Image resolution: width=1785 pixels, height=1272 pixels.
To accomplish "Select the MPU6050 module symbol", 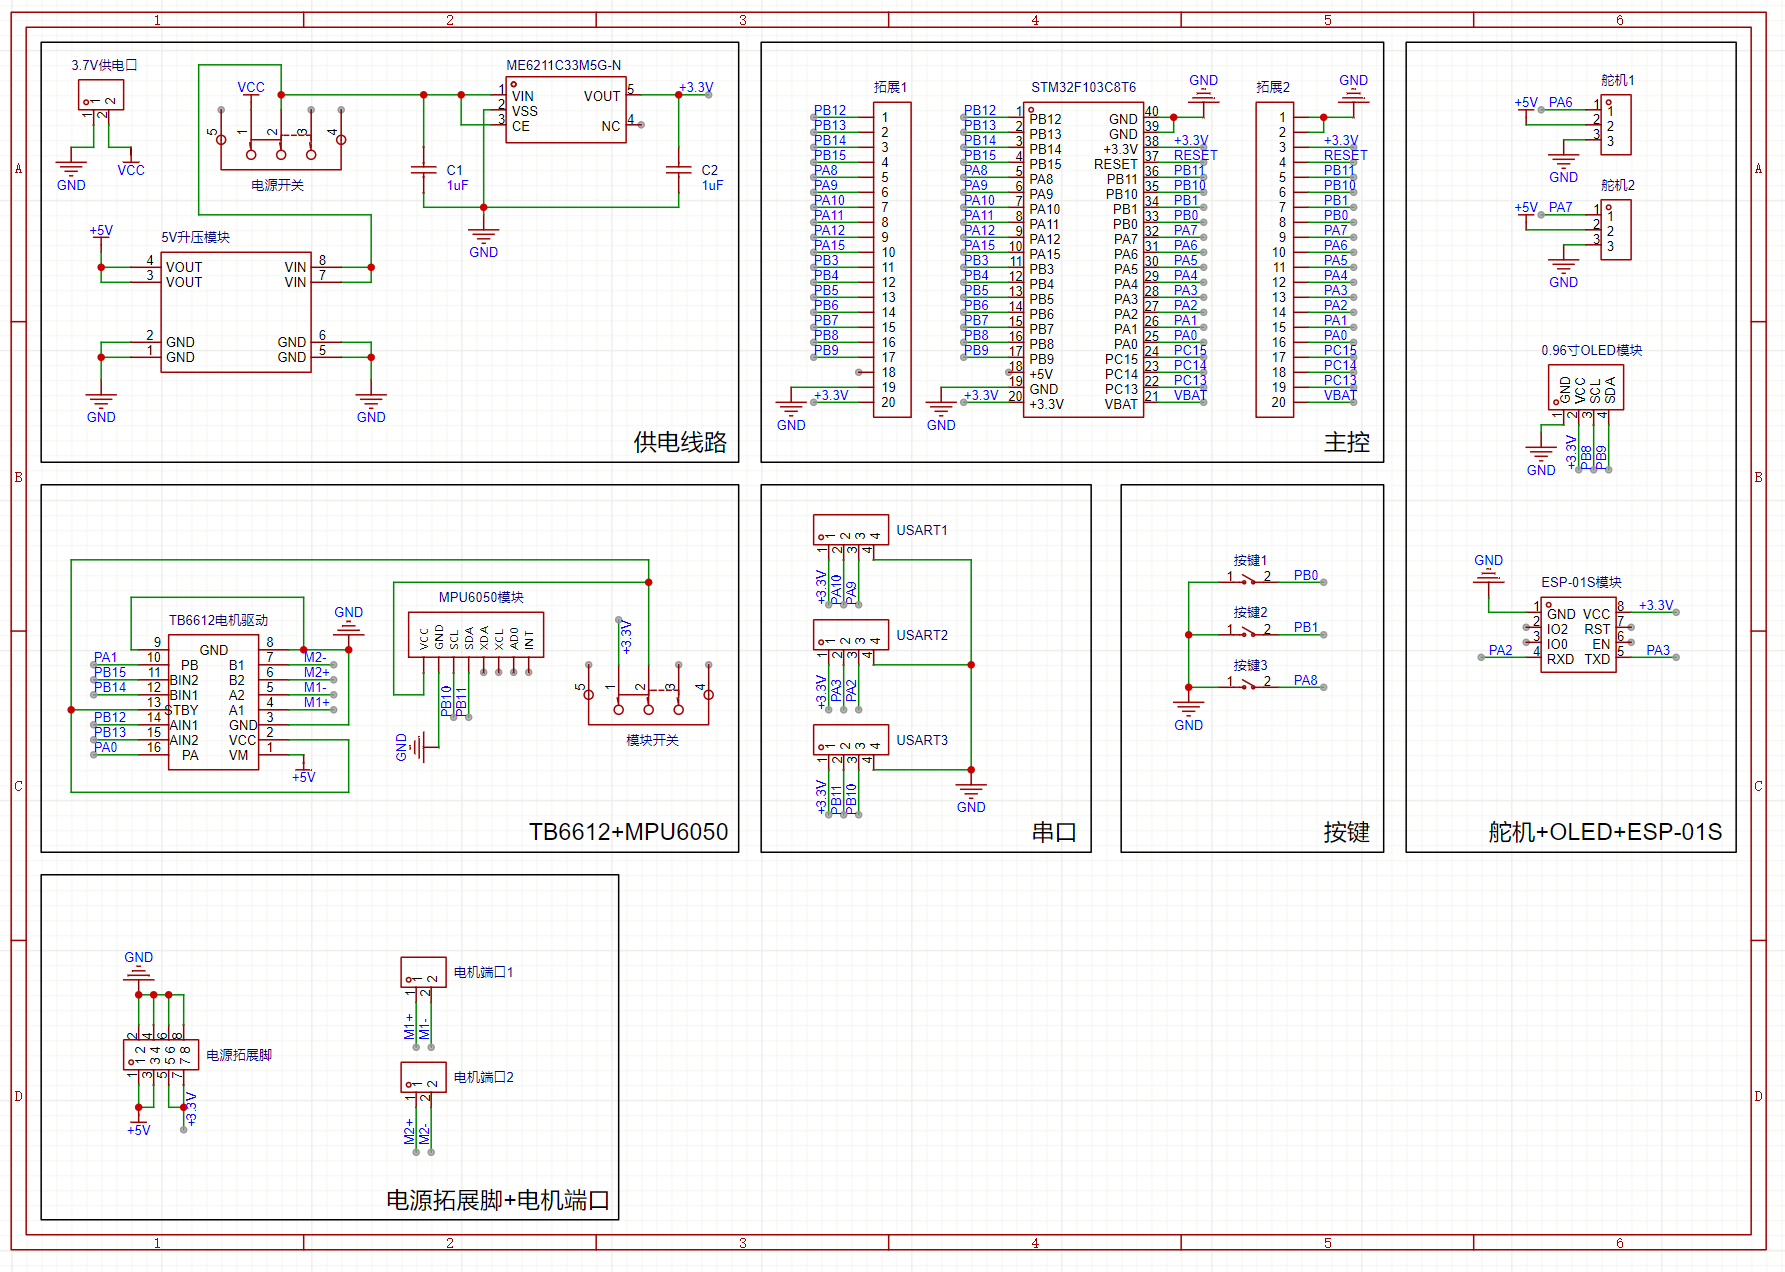I will click(476, 634).
